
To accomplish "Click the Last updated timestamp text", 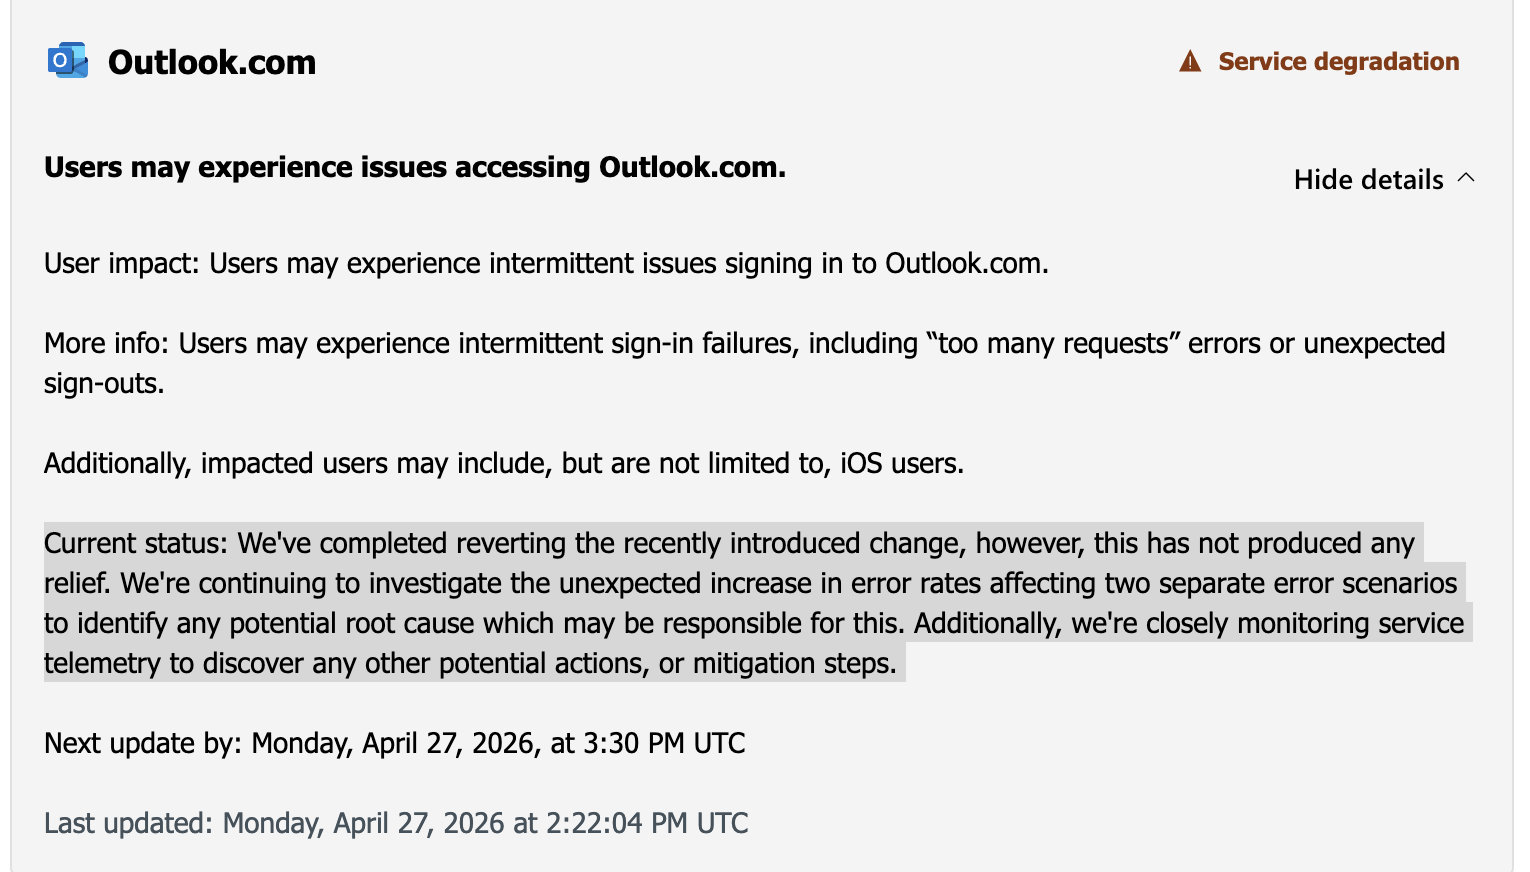I will (x=395, y=822).
